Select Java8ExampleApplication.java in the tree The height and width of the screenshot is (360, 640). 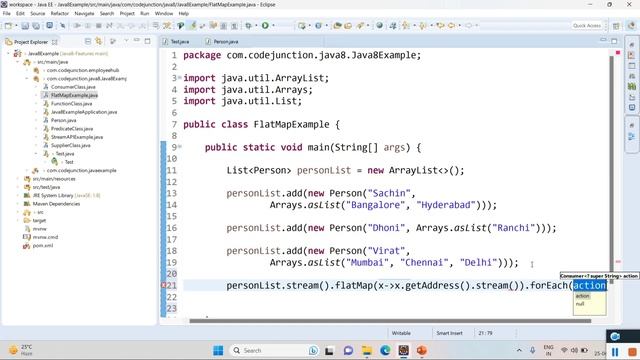click(x=84, y=112)
